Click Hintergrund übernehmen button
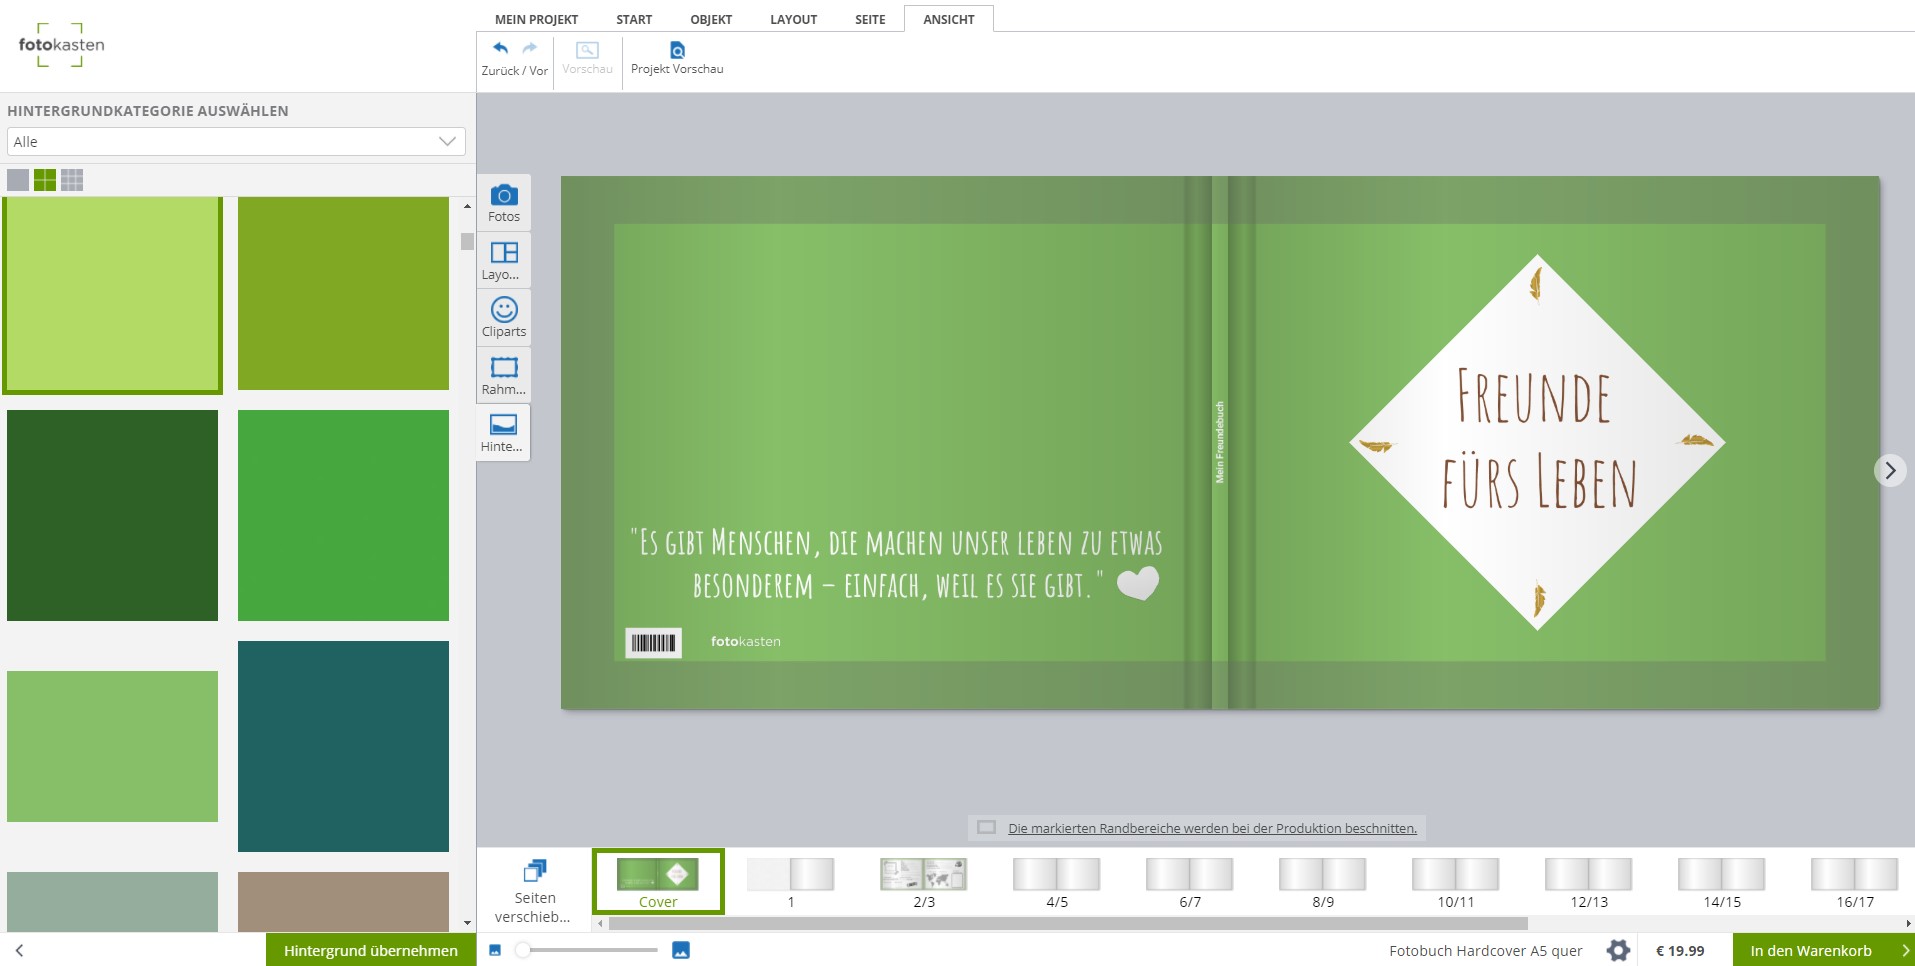Viewport: 1915px width, 966px height. (x=370, y=950)
